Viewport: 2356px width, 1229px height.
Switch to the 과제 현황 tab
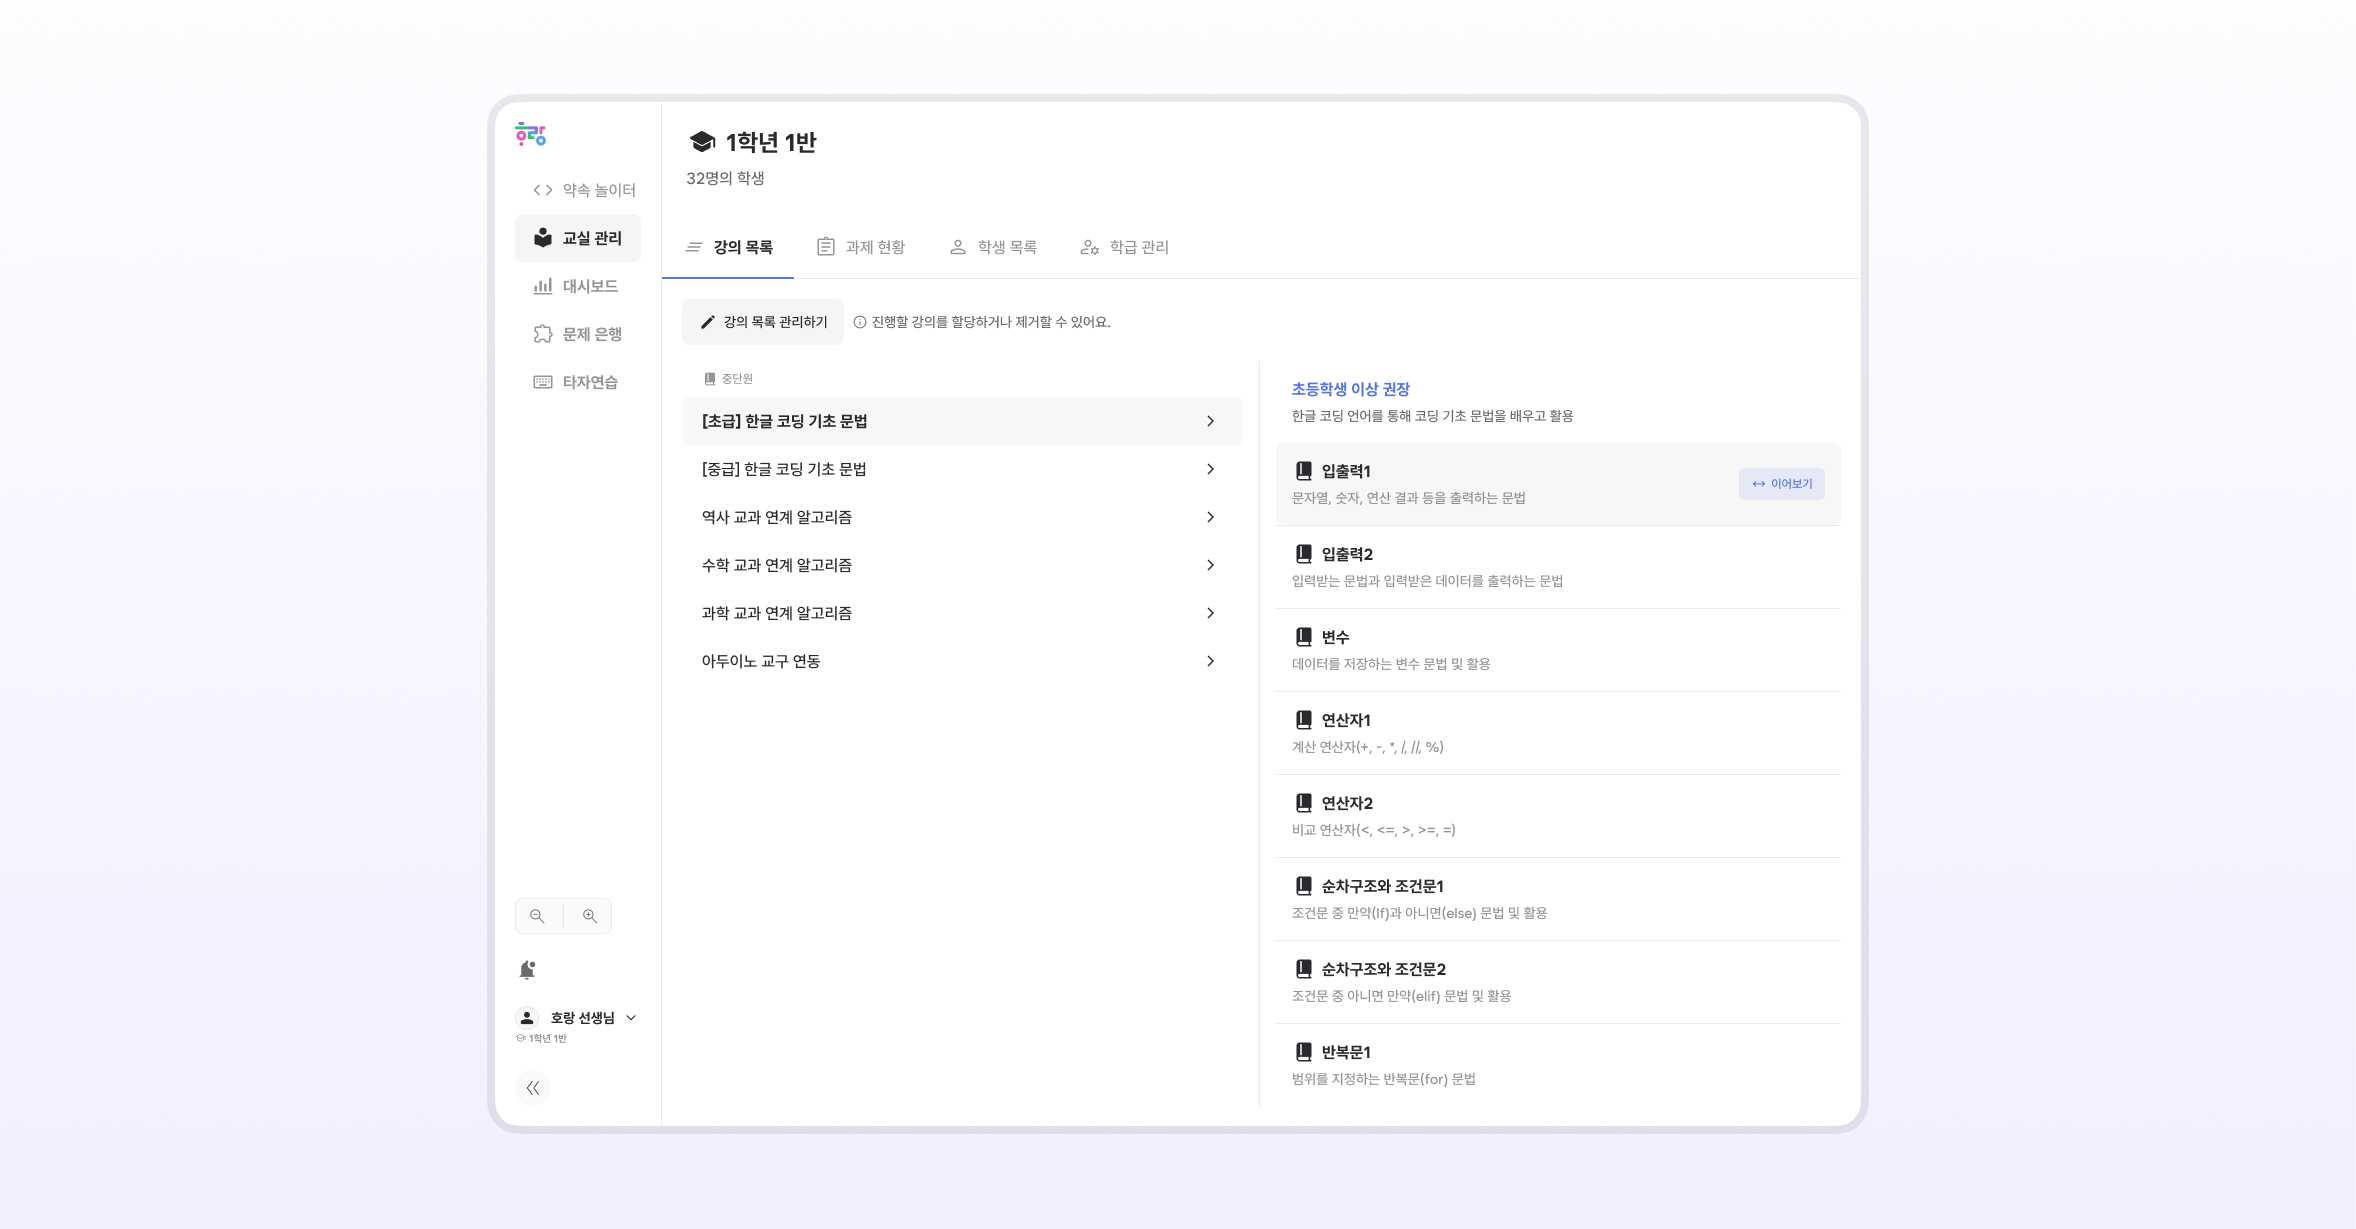pyautogui.click(x=861, y=247)
